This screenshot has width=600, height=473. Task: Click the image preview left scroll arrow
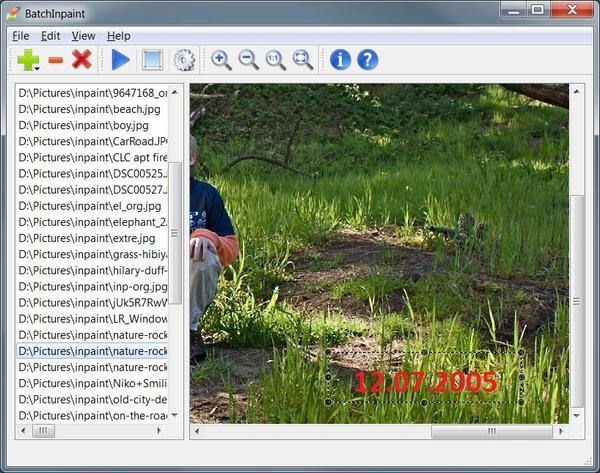197,431
